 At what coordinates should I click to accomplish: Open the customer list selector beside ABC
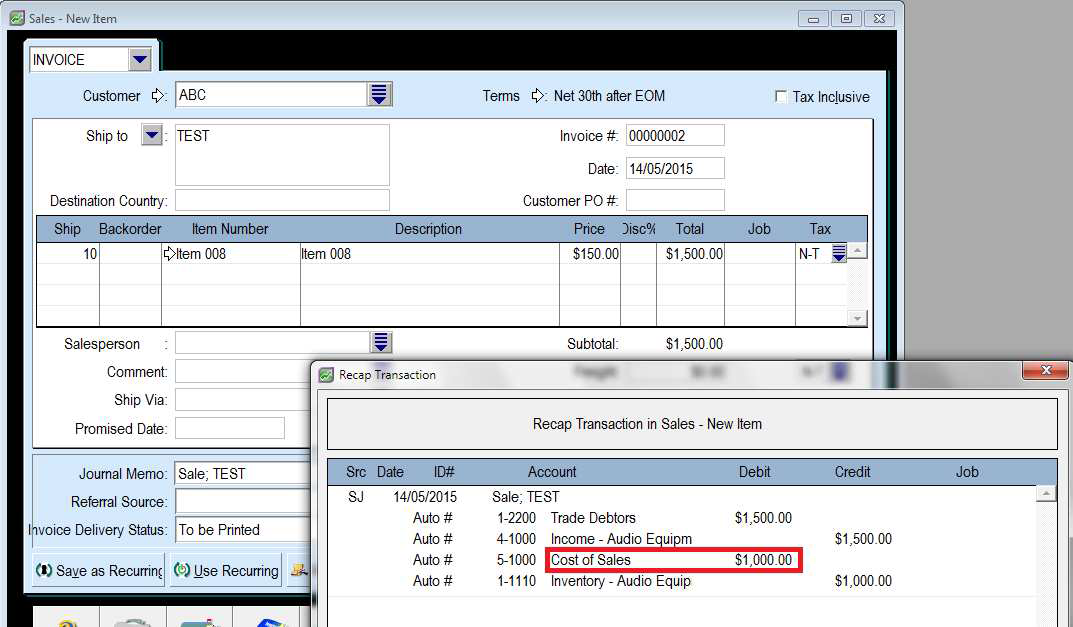tap(379, 95)
